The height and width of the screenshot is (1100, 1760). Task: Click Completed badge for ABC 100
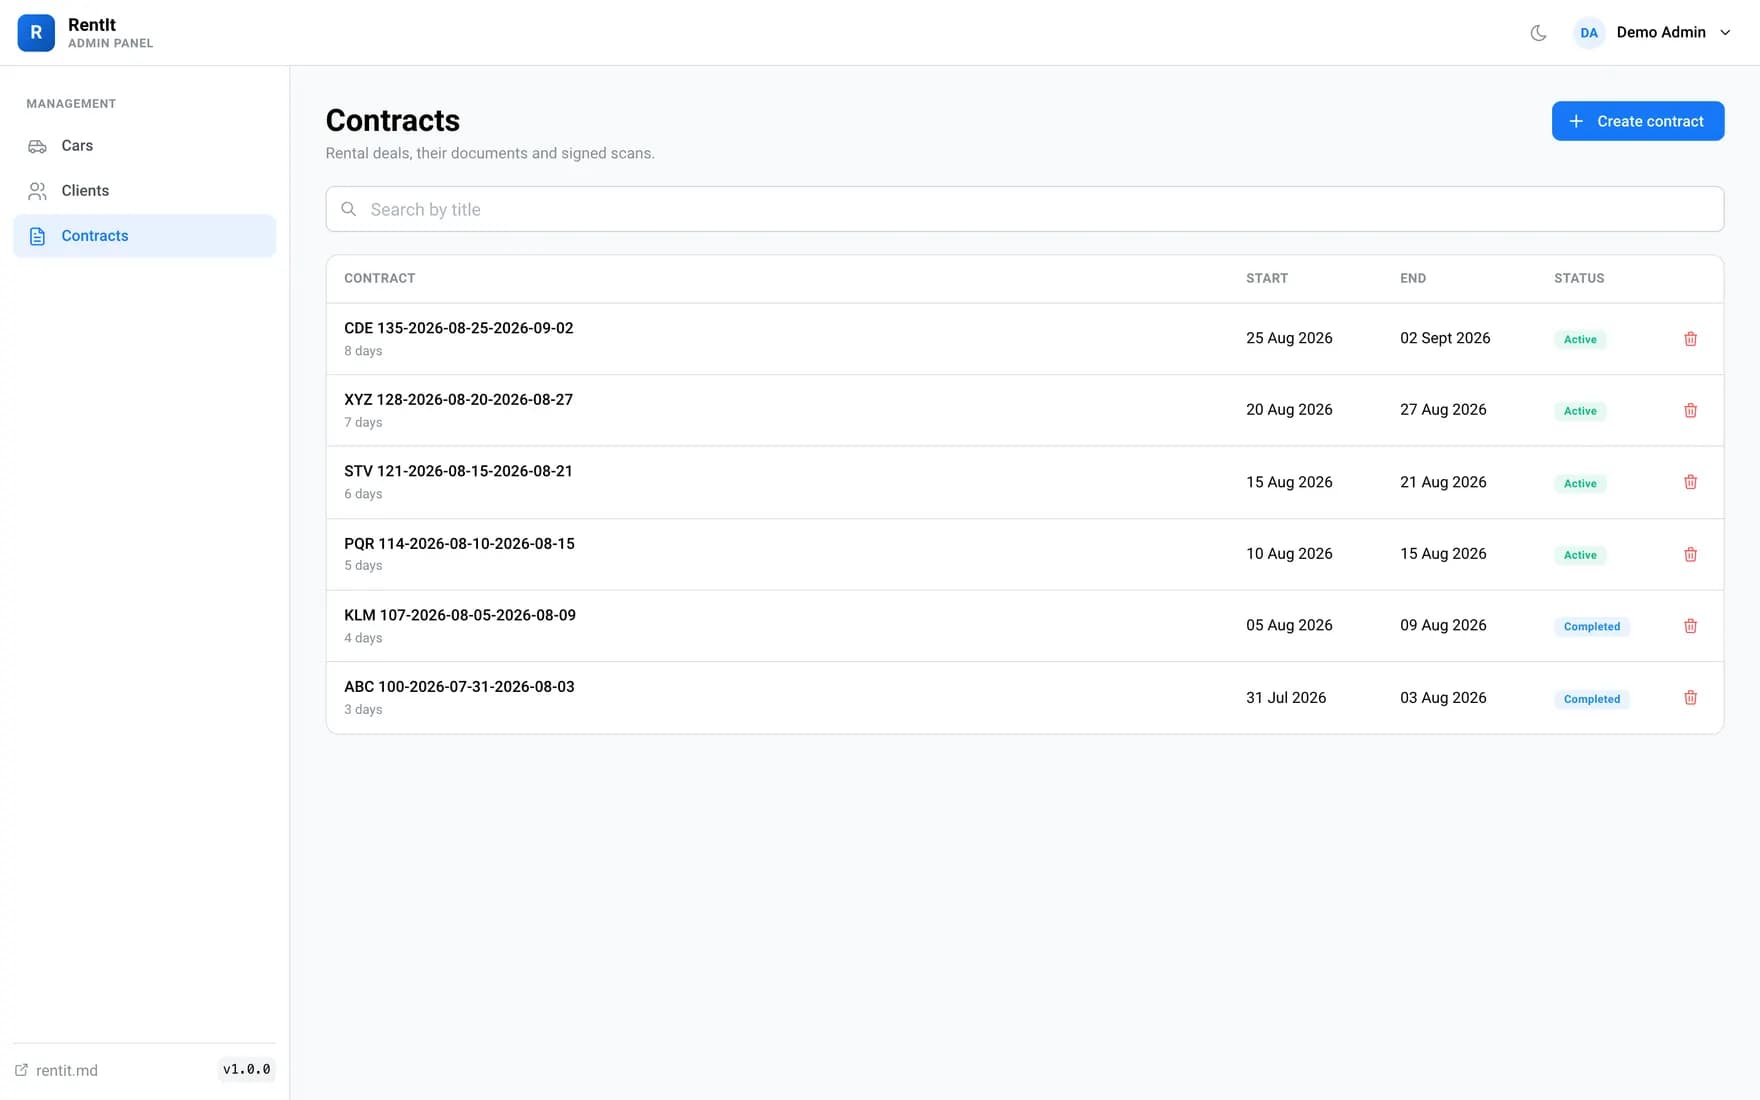click(1592, 699)
